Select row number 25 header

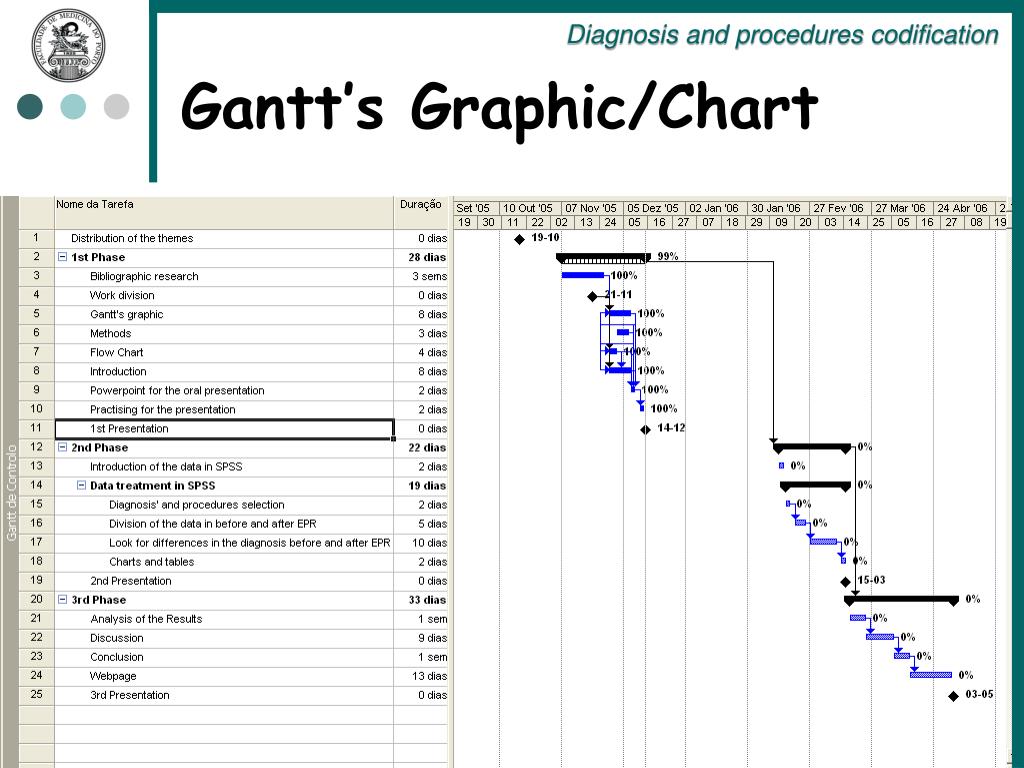tap(37, 695)
